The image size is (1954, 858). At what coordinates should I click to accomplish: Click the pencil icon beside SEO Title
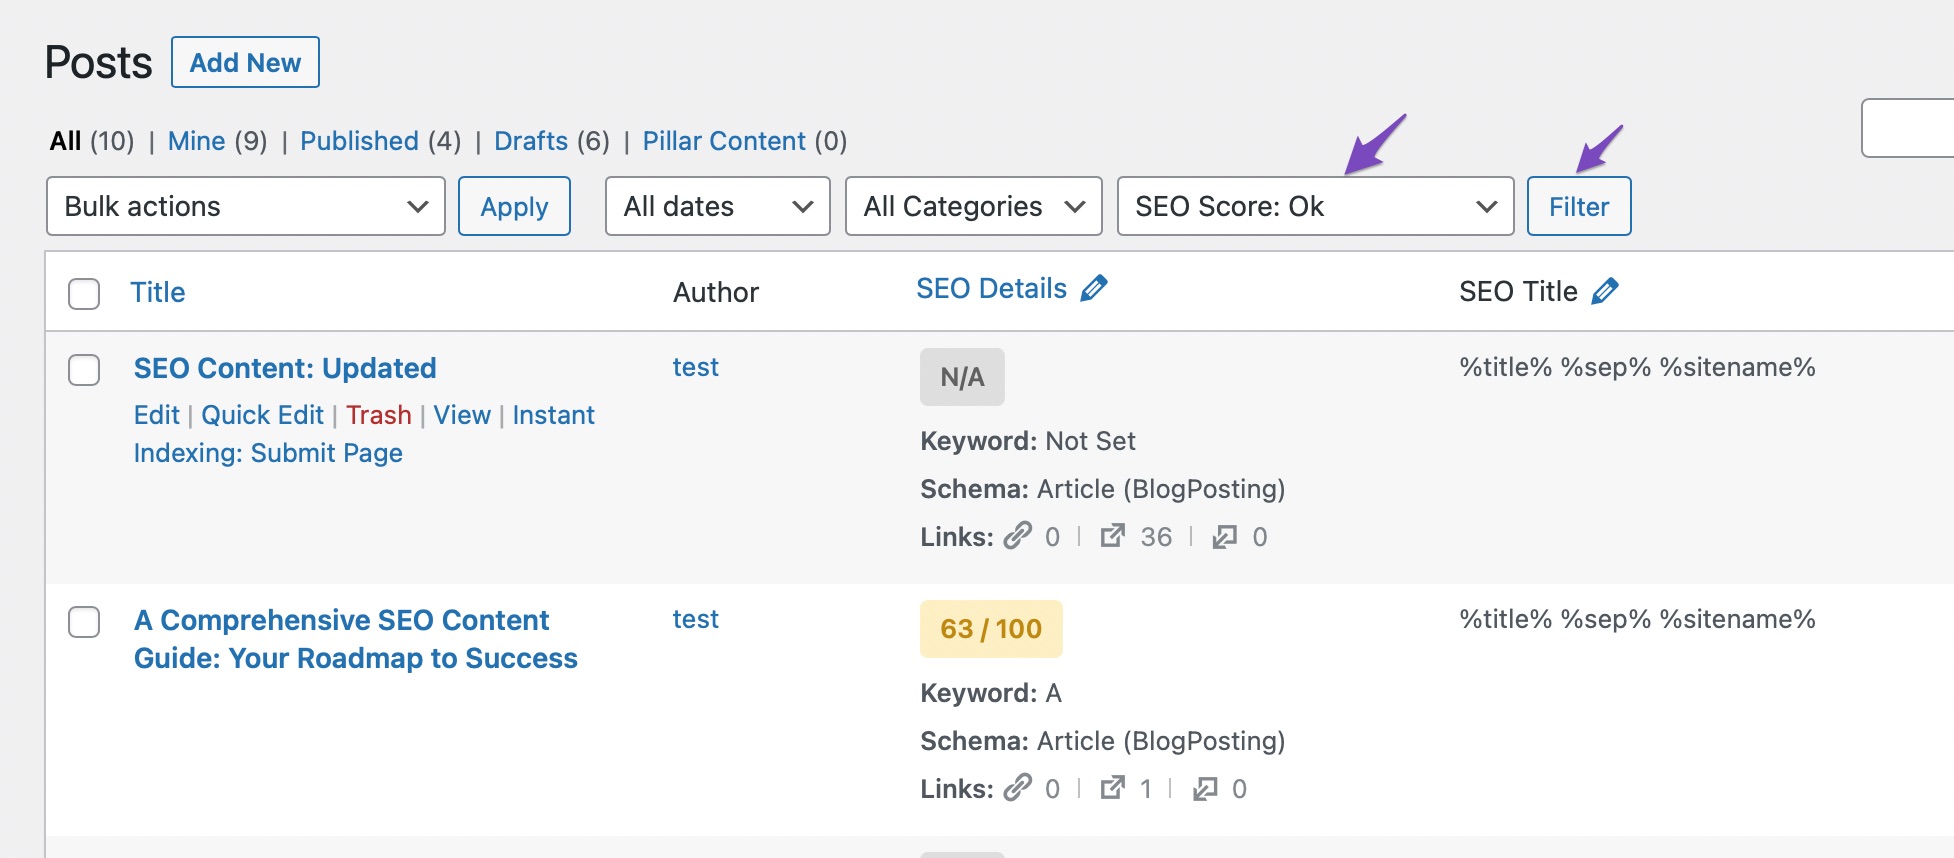click(x=1605, y=291)
